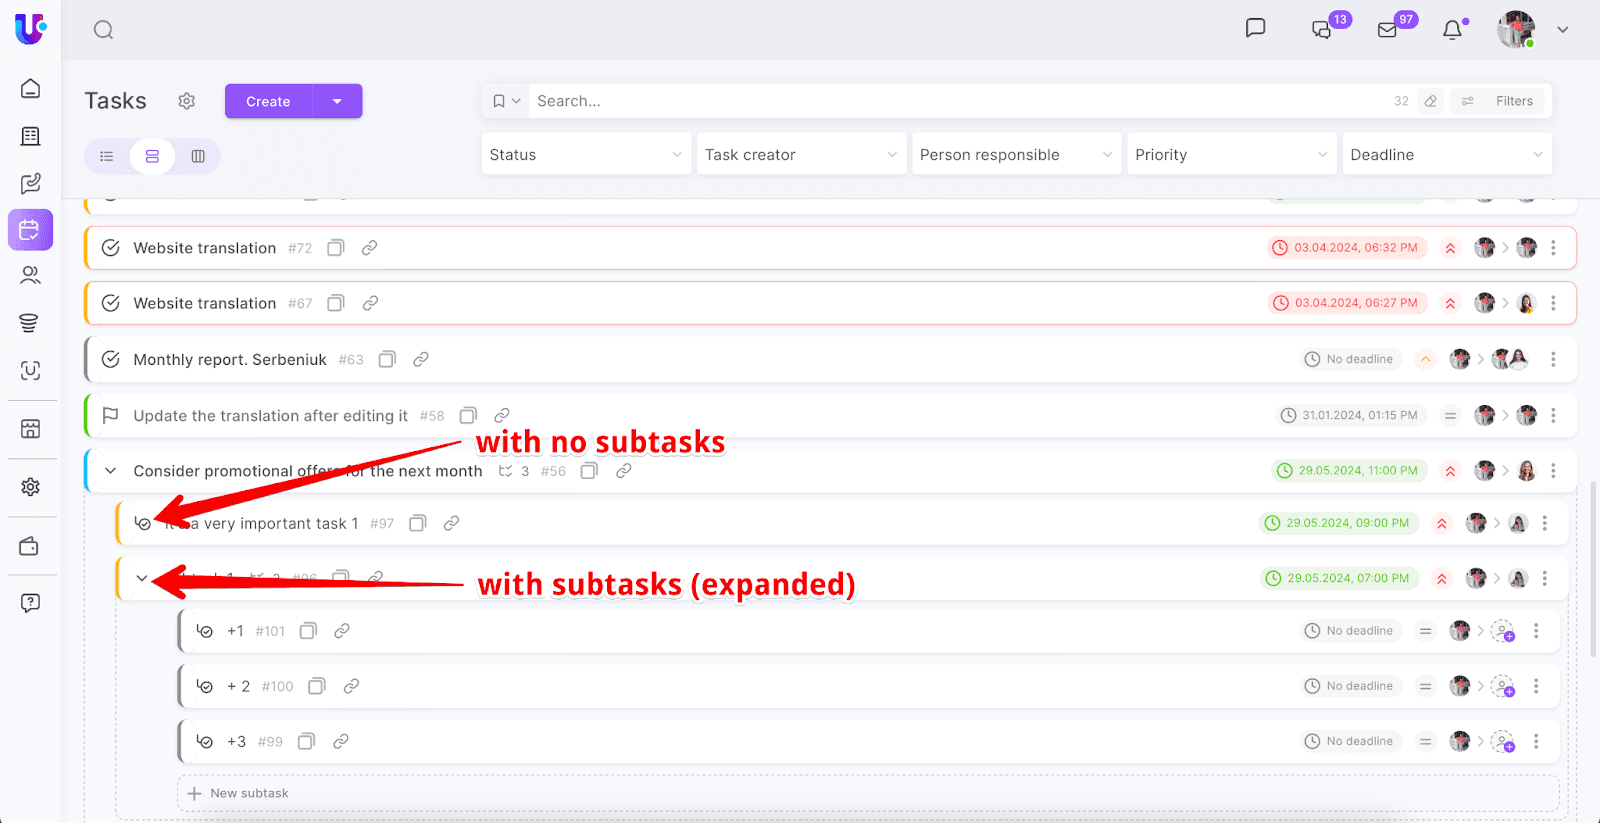Viewport: 1600px width, 823px height.
Task: Collapse the Consider promotional offers task
Action: pos(111,471)
